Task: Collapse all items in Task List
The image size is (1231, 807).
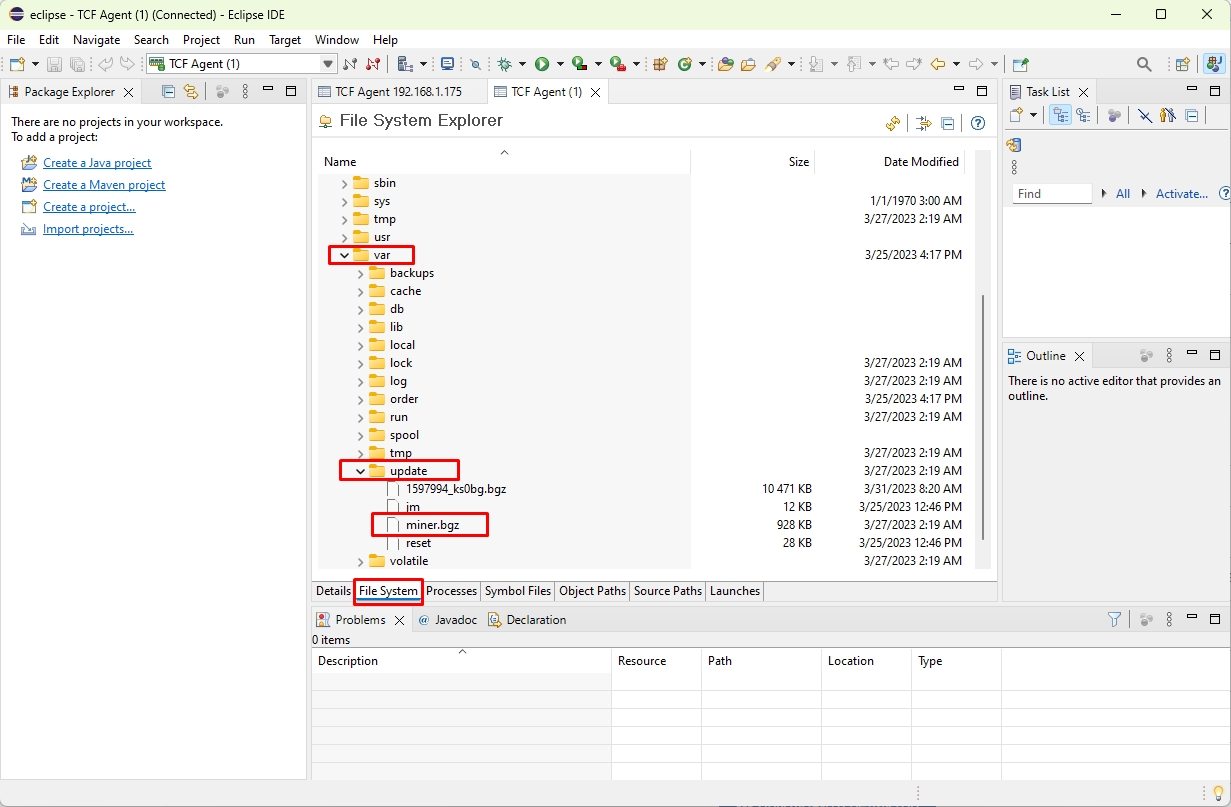Action: click(x=1192, y=116)
